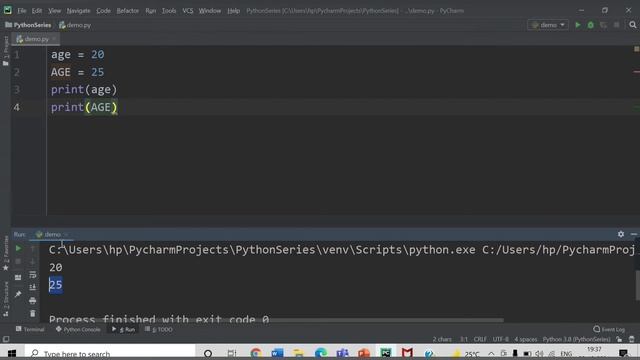Viewport: 640px width, 360px height.
Task: Toggle soft-wrap in Run console
Action: tap(33, 275)
